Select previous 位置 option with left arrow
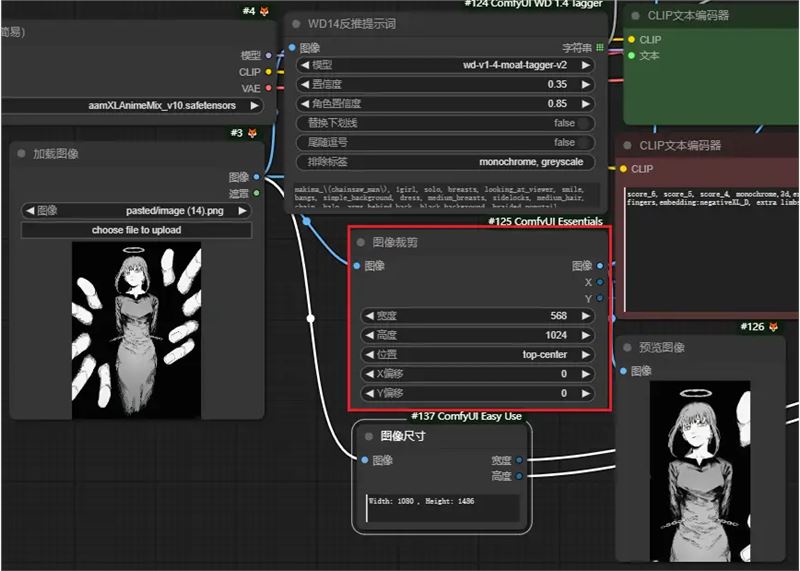This screenshot has height=571, width=800. (x=369, y=354)
